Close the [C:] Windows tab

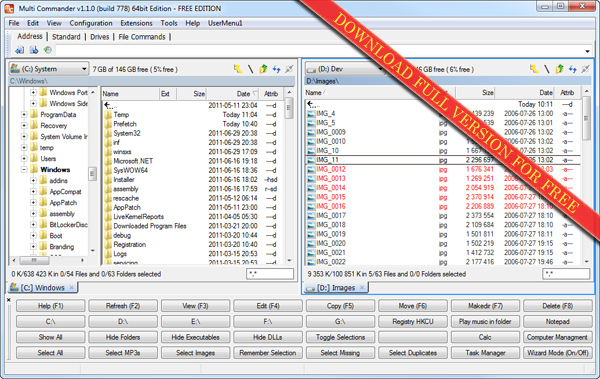point(72,288)
